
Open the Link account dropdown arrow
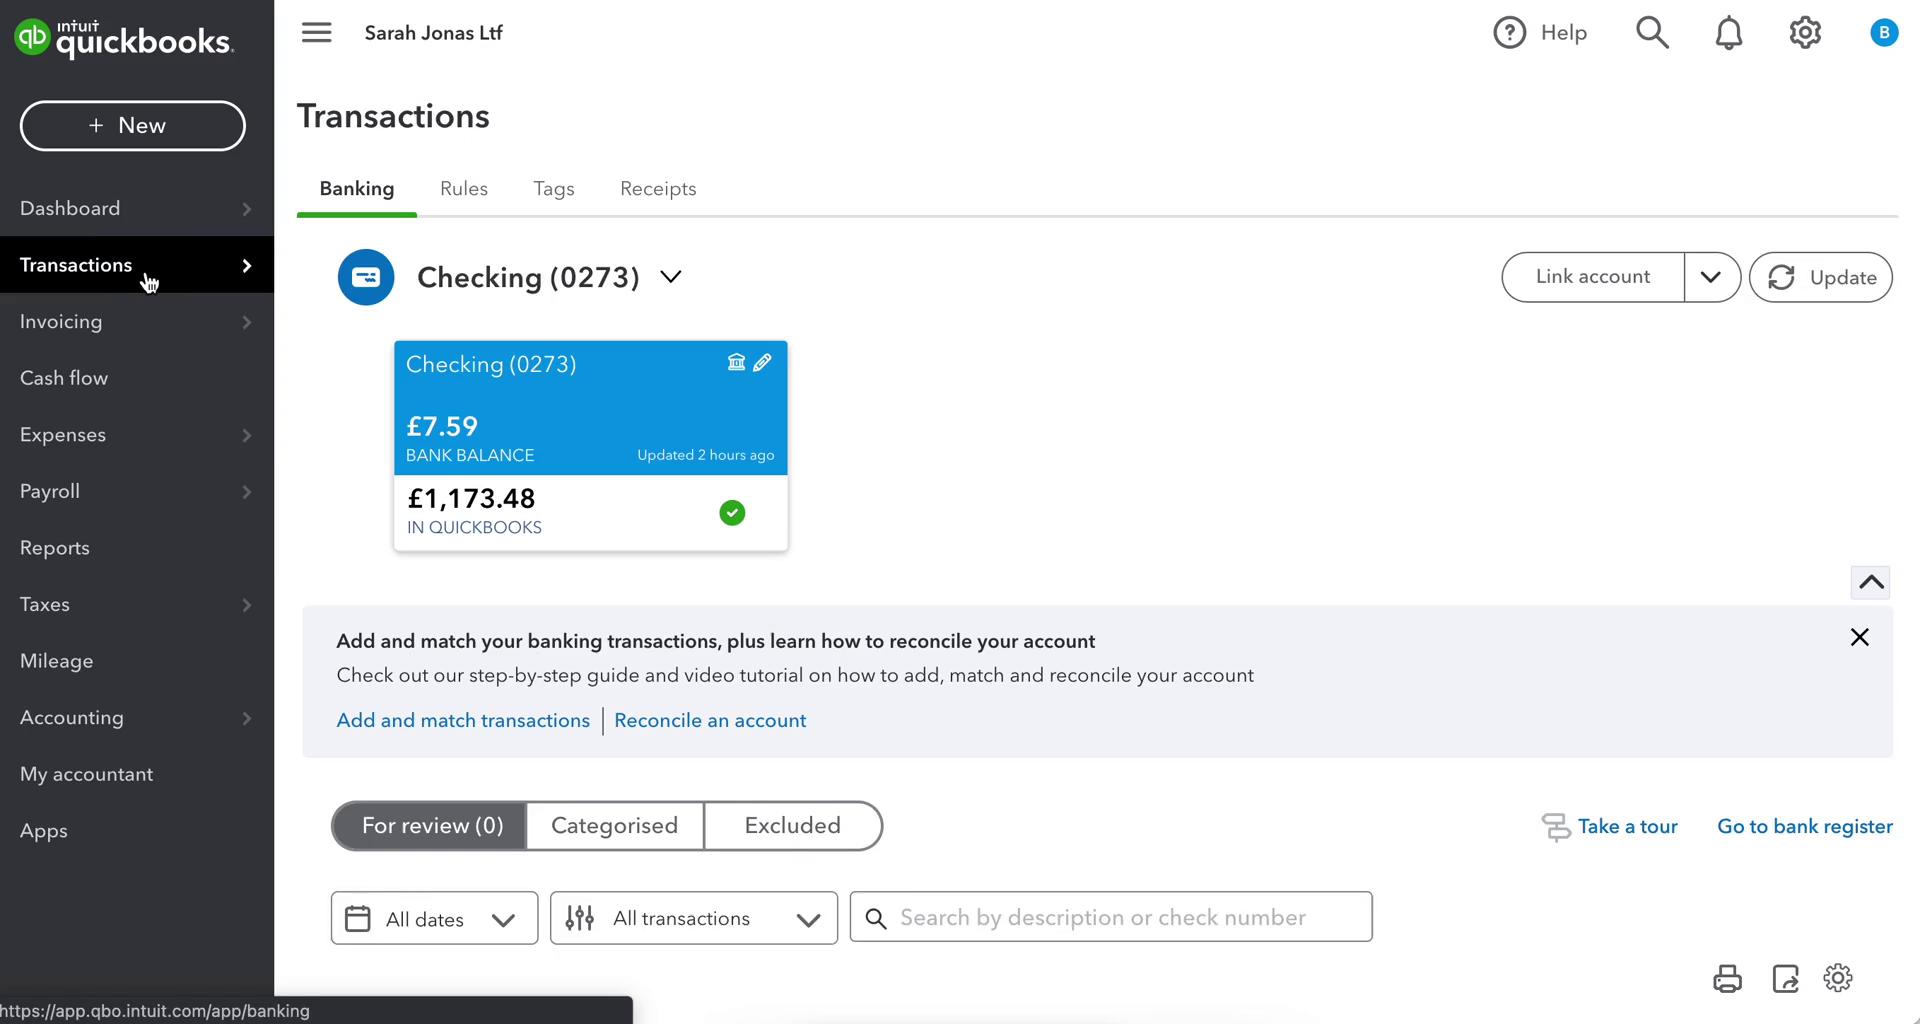tap(1711, 277)
